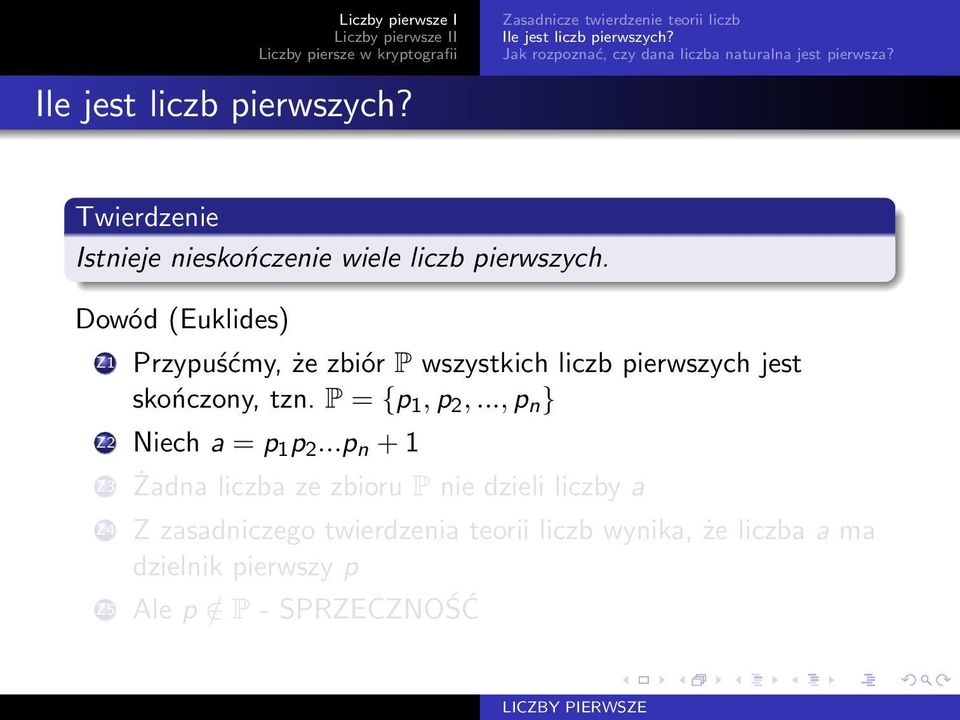Screen dimensions: 960x720
Task: Go to previous subsection arrow
Action: [x=738, y=680]
